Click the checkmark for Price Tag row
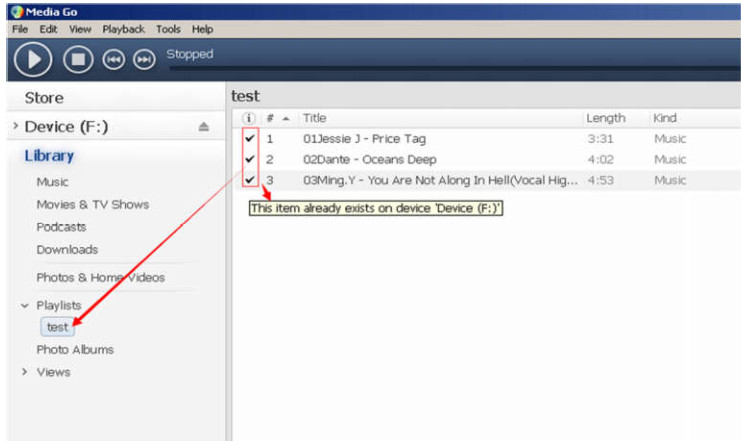Screen dimensions: 741x441 [x=250, y=138]
